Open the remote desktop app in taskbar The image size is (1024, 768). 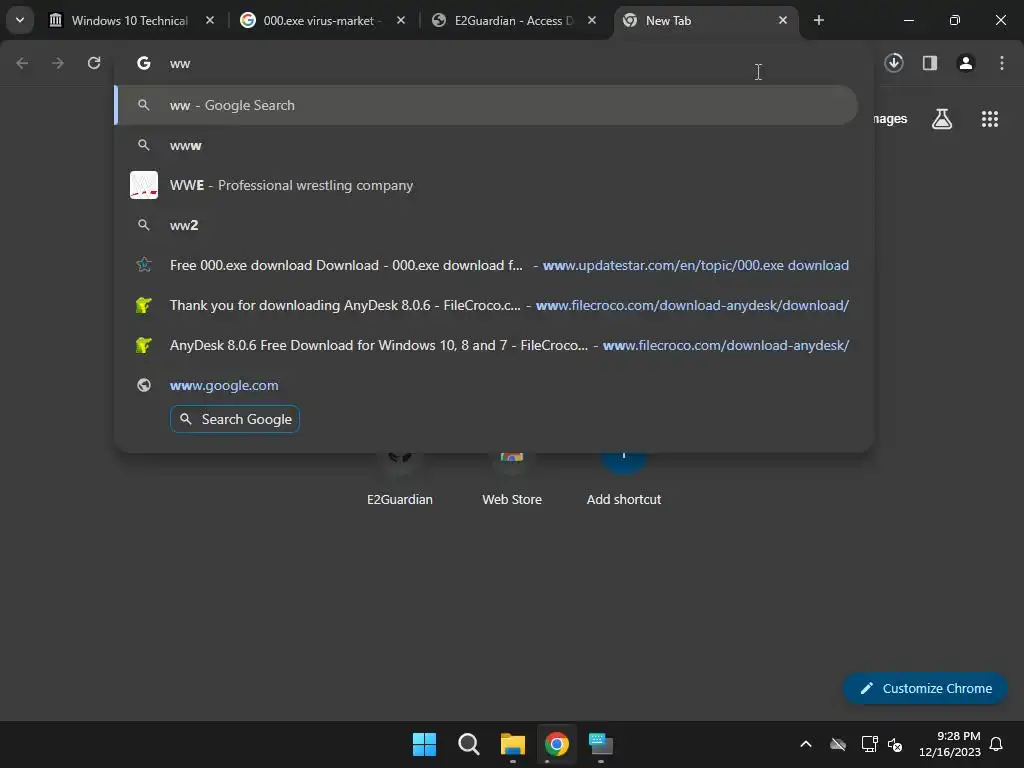pyautogui.click(x=601, y=744)
